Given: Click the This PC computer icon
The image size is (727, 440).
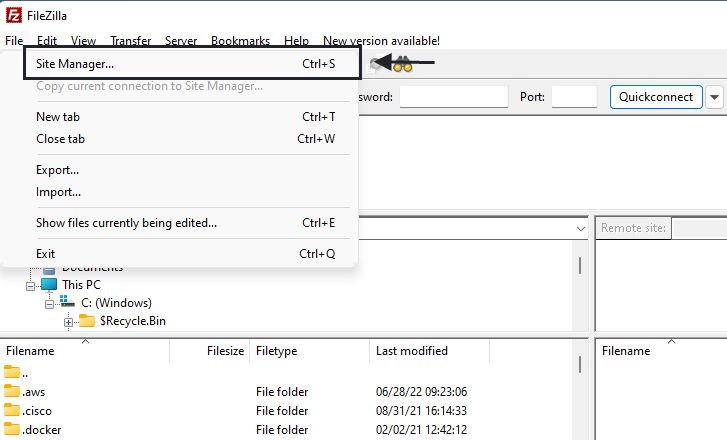Looking at the screenshot, I should tap(49, 284).
